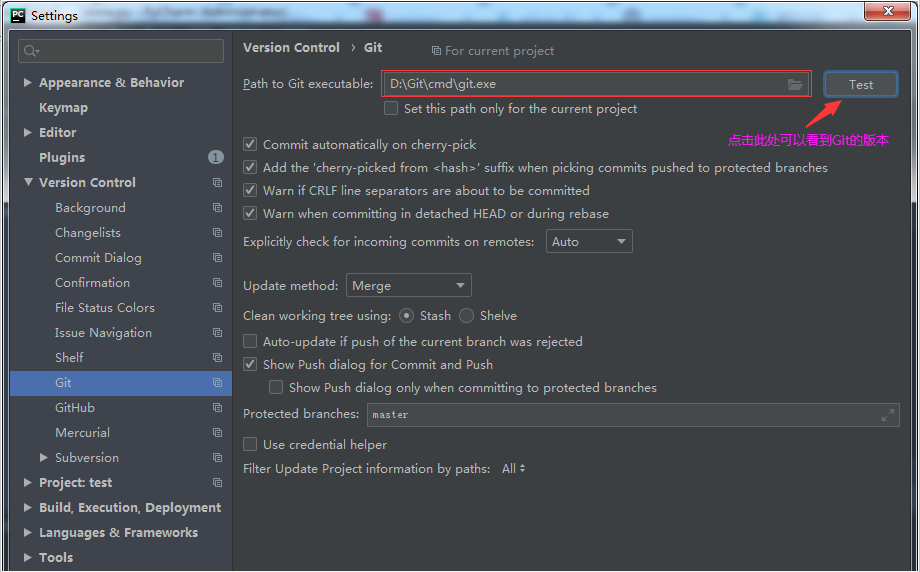Click the search magnifier icon in settings search

31,51
